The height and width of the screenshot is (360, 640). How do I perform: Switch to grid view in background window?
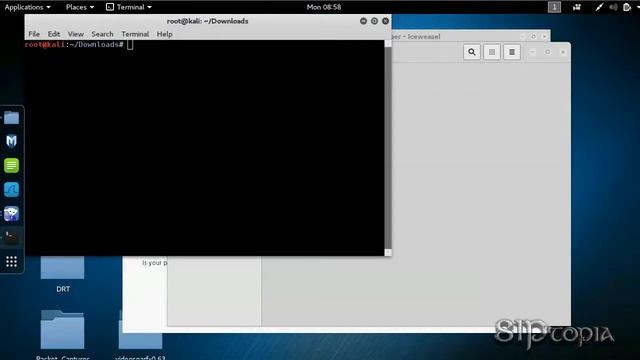click(492, 52)
